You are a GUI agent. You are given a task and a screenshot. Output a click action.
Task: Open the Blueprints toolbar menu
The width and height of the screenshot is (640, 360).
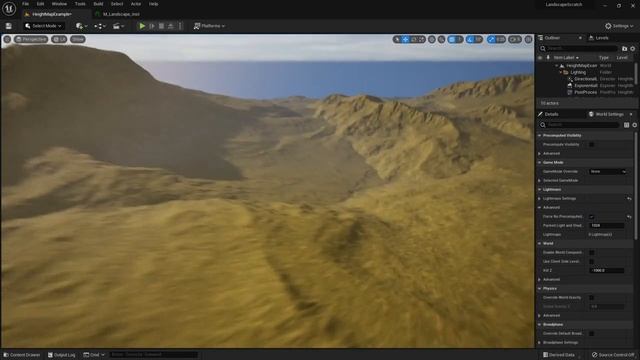click(x=100, y=26)
